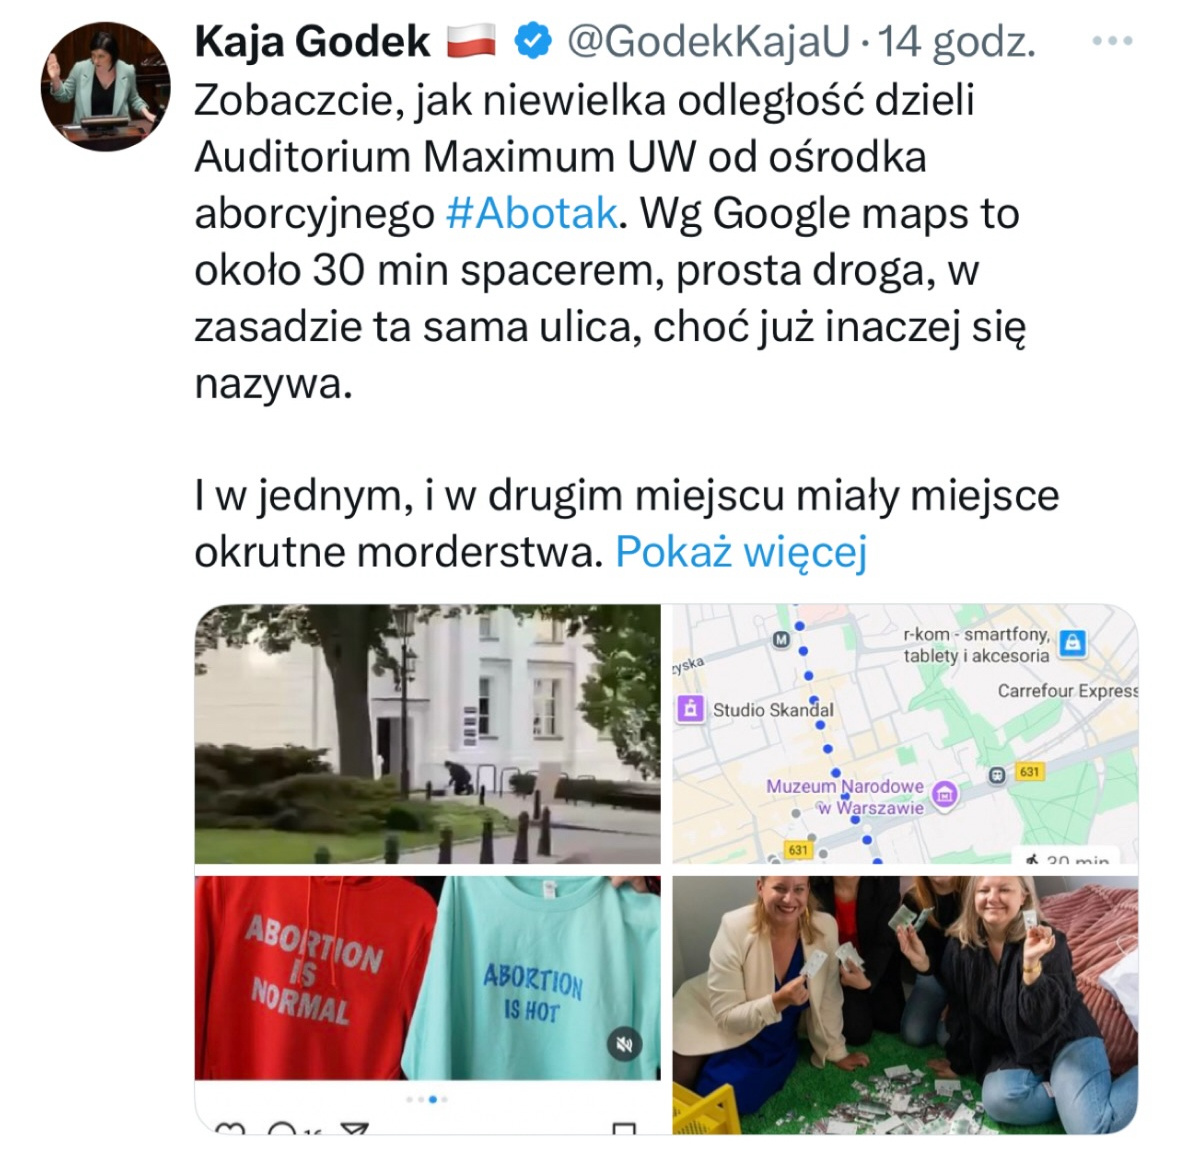Unmute video via the speaker icon
Viewport: 1179px width, 1156px height.
tap(624, 1044)
